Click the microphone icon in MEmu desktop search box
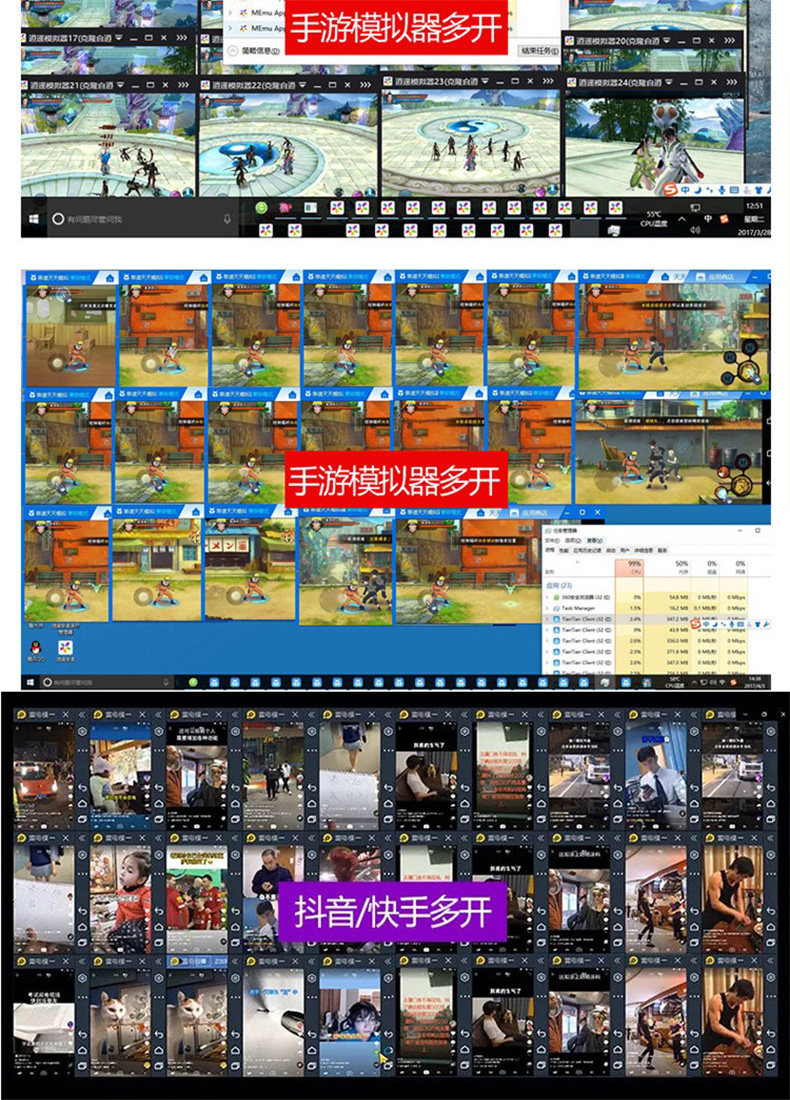Viewport: 790px width, 1100px height. 227,219
